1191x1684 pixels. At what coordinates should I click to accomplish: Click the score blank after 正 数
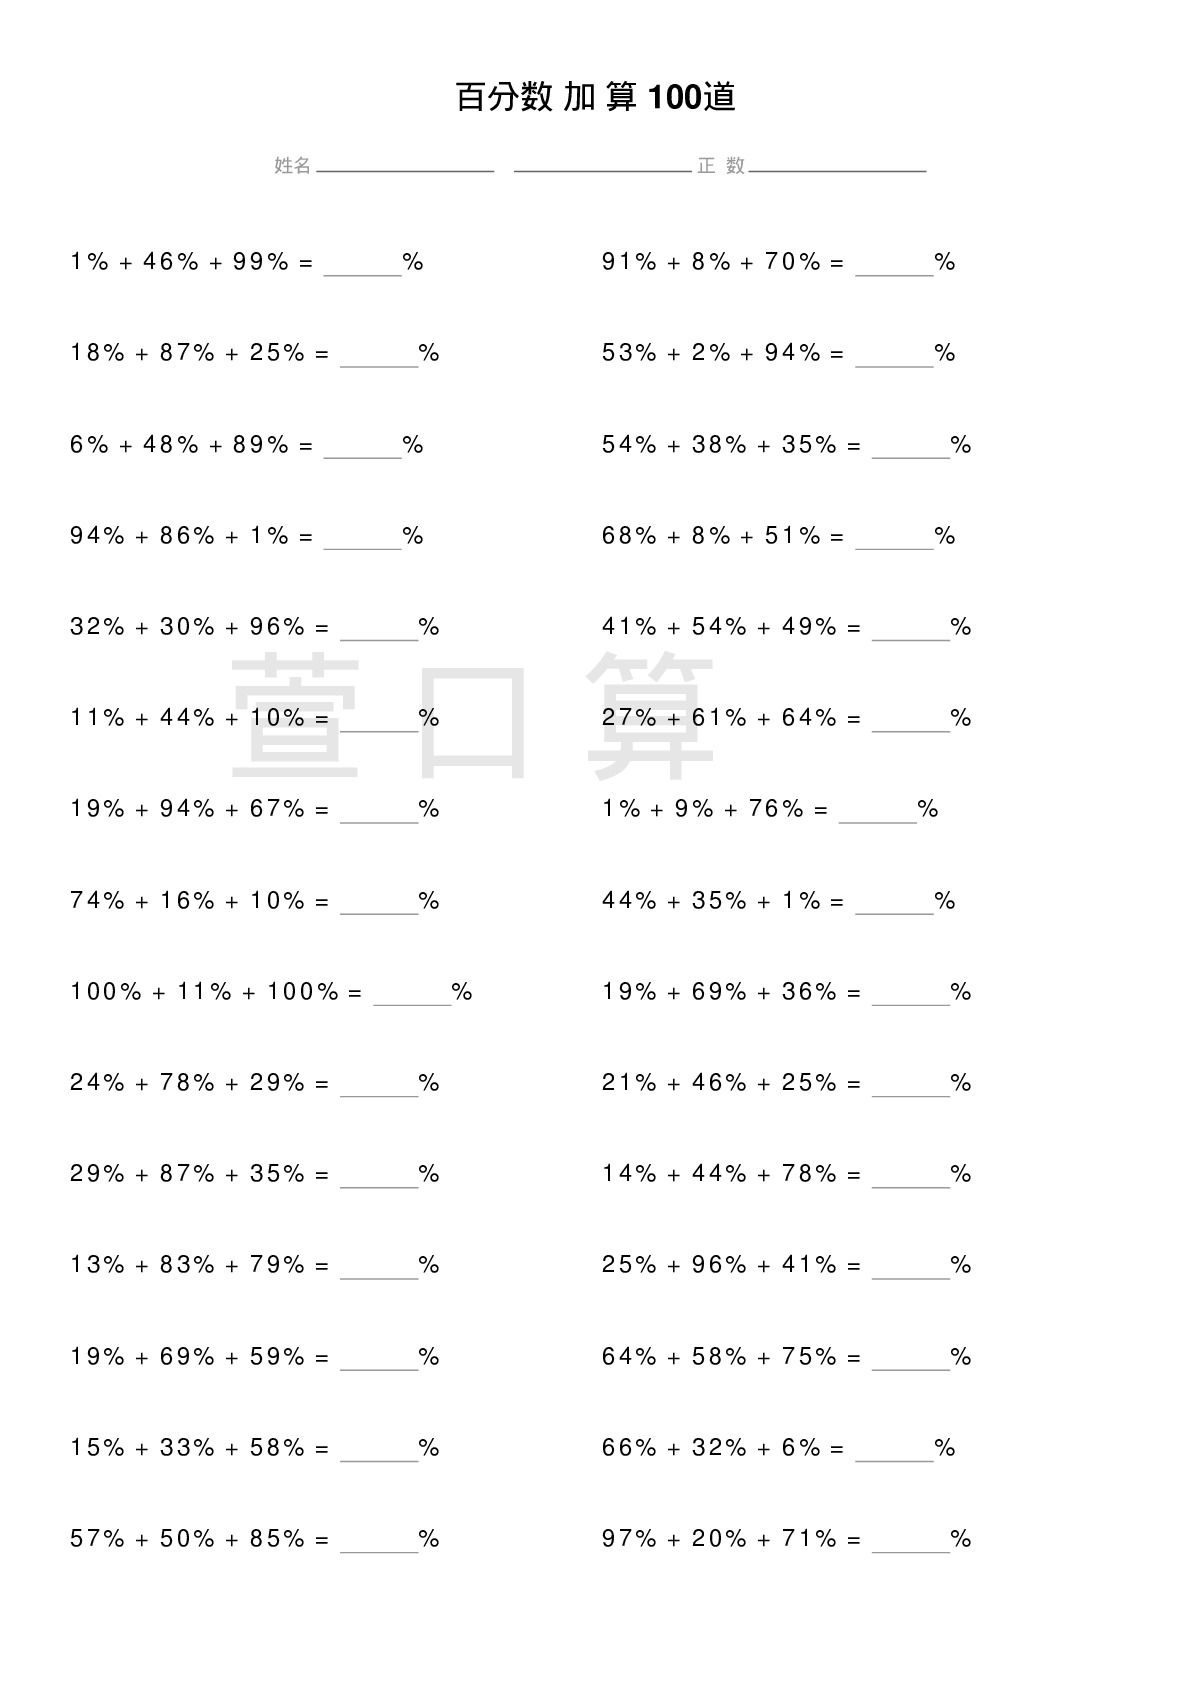click(x=837, y=165)
